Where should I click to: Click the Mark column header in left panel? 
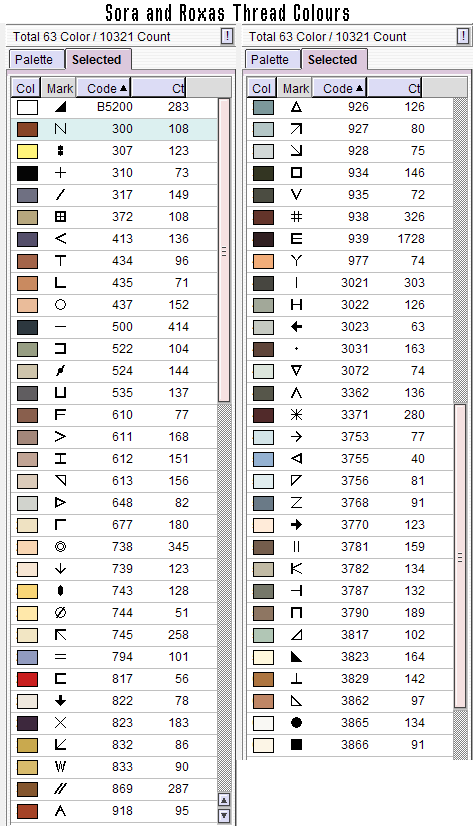pos(60,88)
